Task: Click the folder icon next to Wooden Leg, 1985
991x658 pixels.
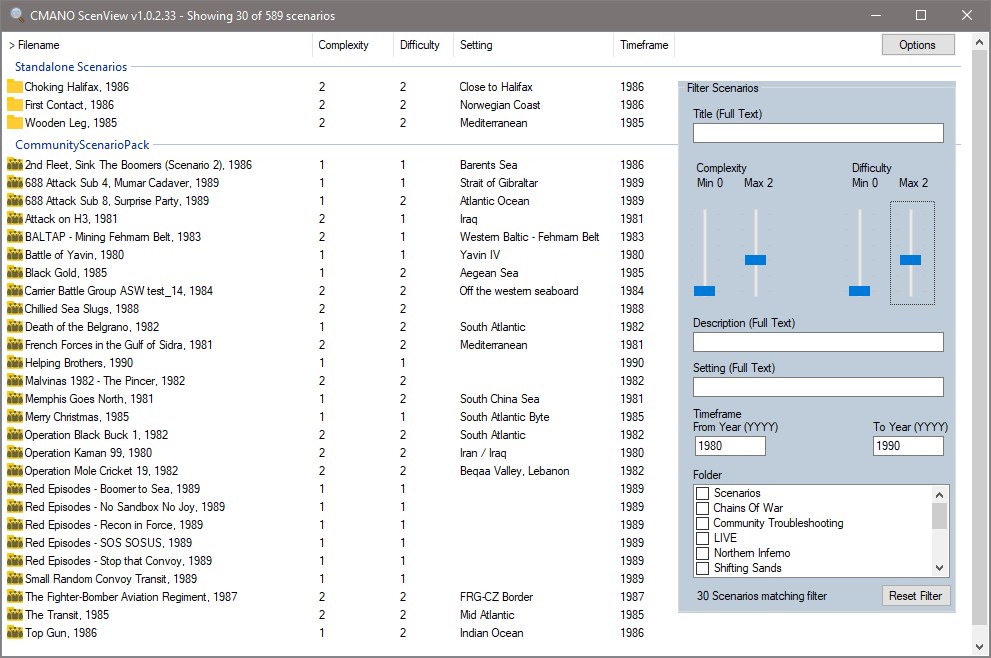Action: point(15,123)
